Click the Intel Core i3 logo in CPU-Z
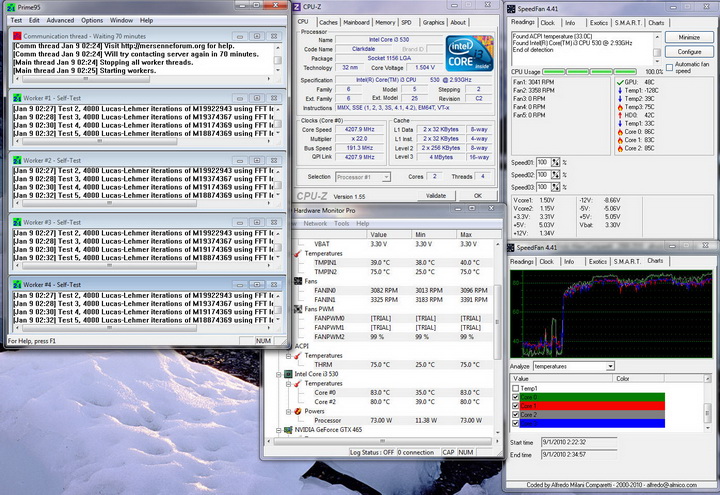The width and height of the screenshot is (720, 495). click(469, 54)
